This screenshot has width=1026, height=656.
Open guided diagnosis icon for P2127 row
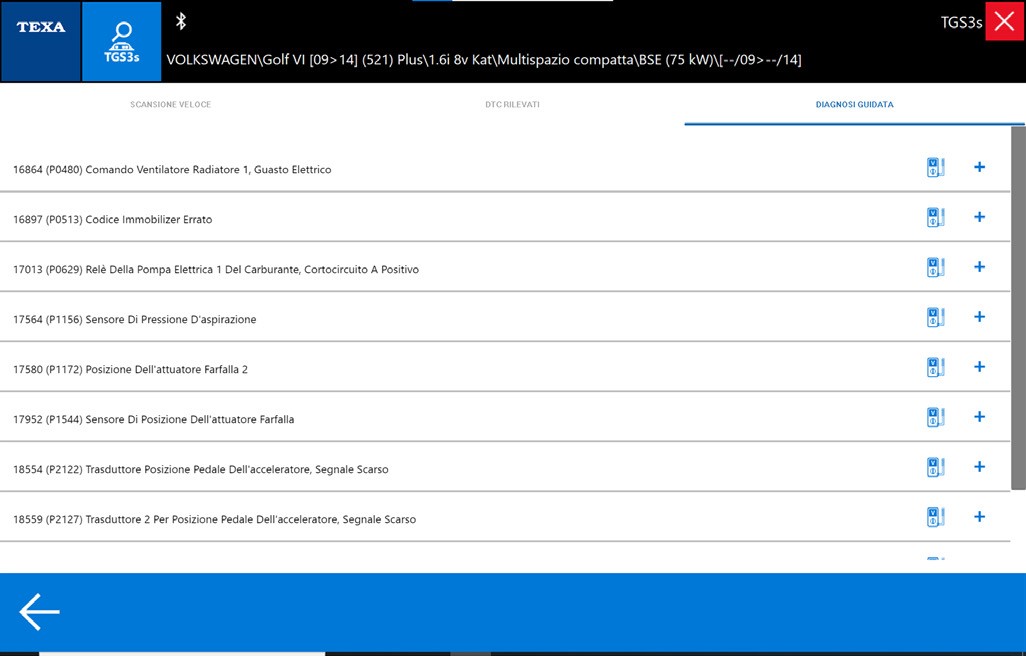coord(936,517)
